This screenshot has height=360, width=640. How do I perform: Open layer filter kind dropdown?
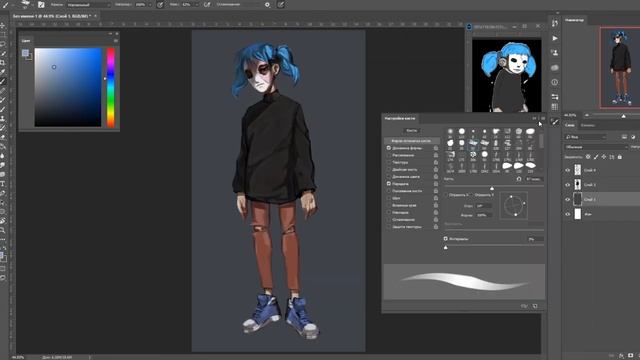tap(585, 137)
